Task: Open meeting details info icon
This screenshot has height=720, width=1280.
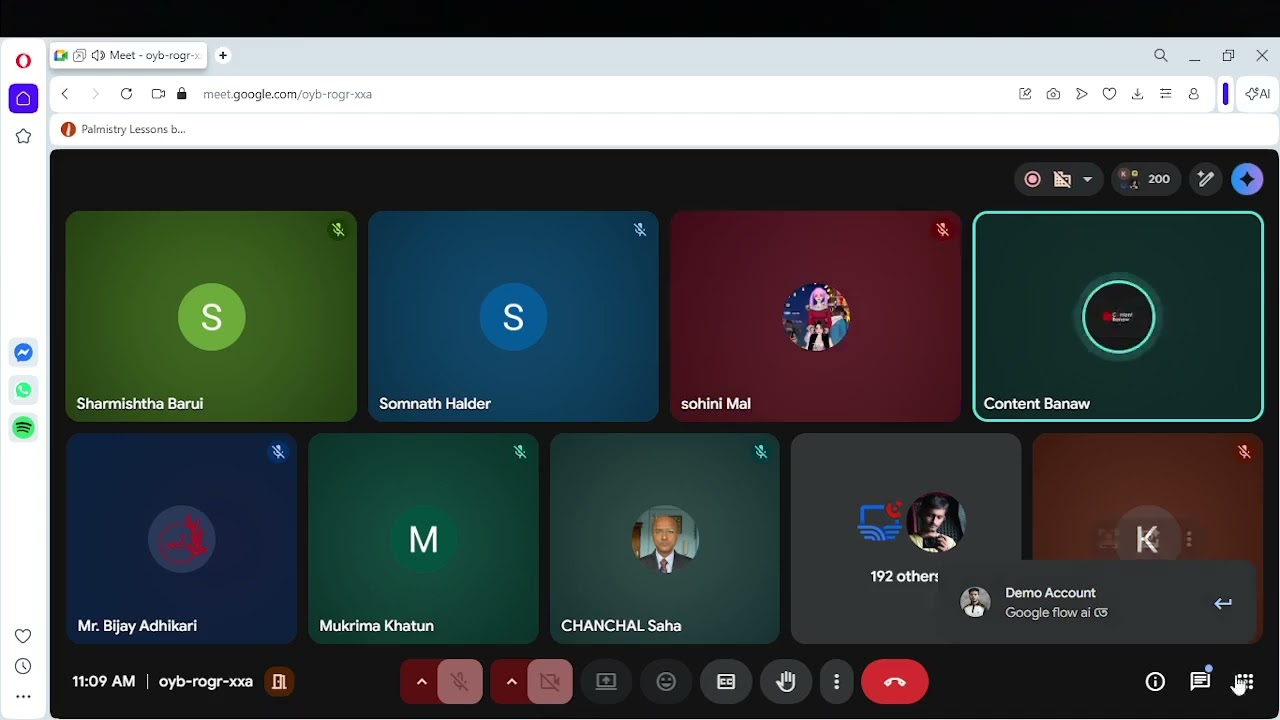Action: pyautogui.click(x=1155, y=682)
